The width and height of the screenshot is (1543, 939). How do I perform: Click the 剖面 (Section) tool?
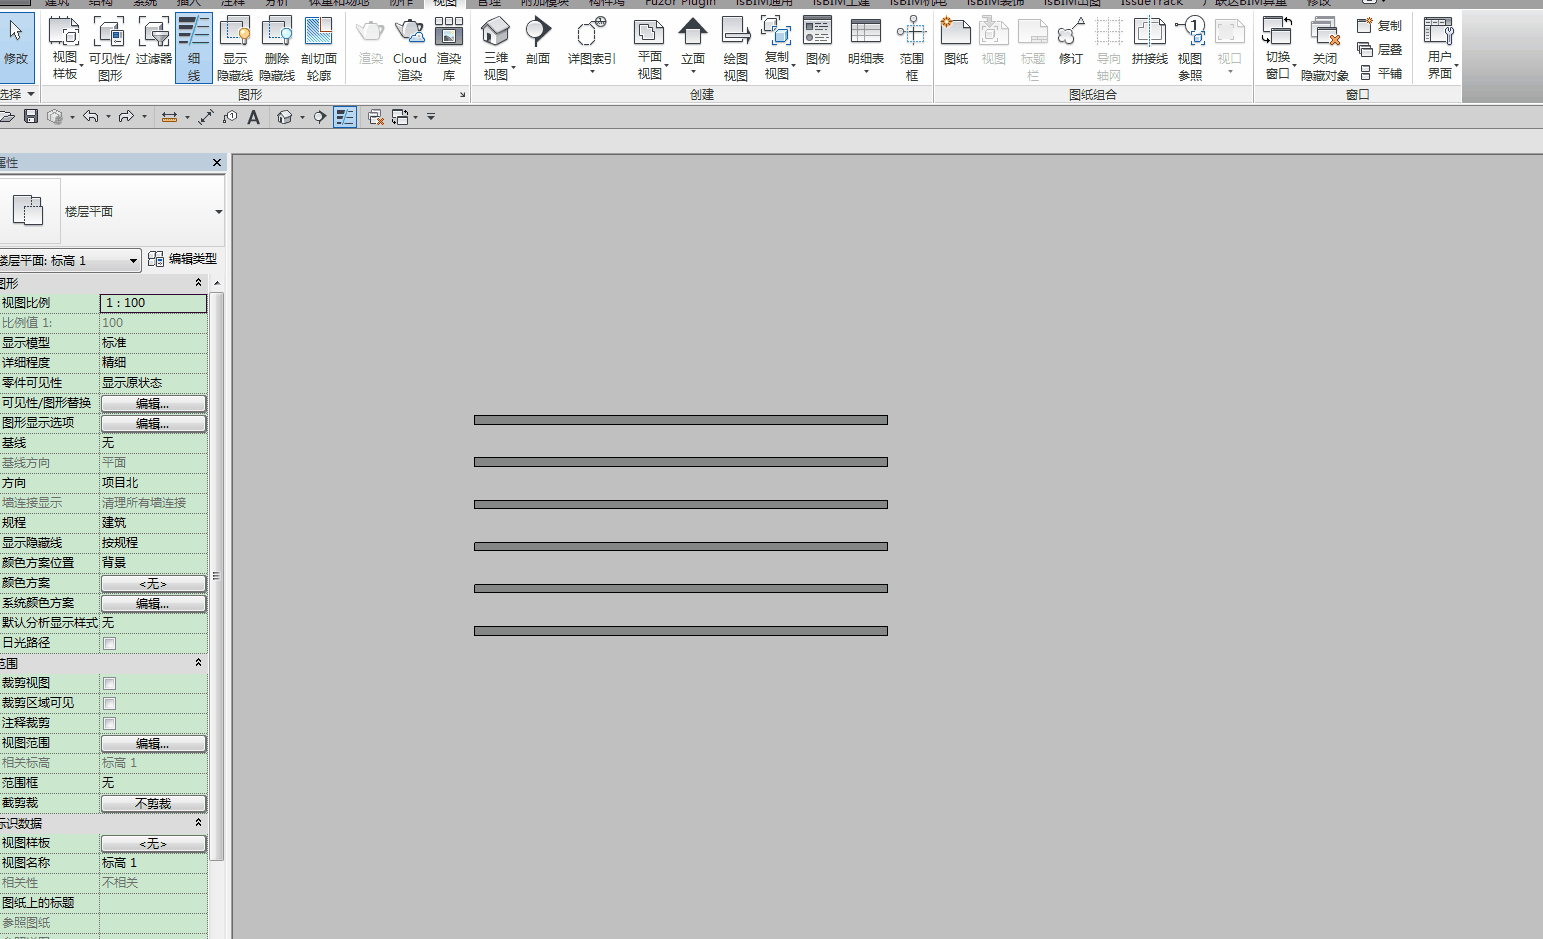(x=538, y=42)
